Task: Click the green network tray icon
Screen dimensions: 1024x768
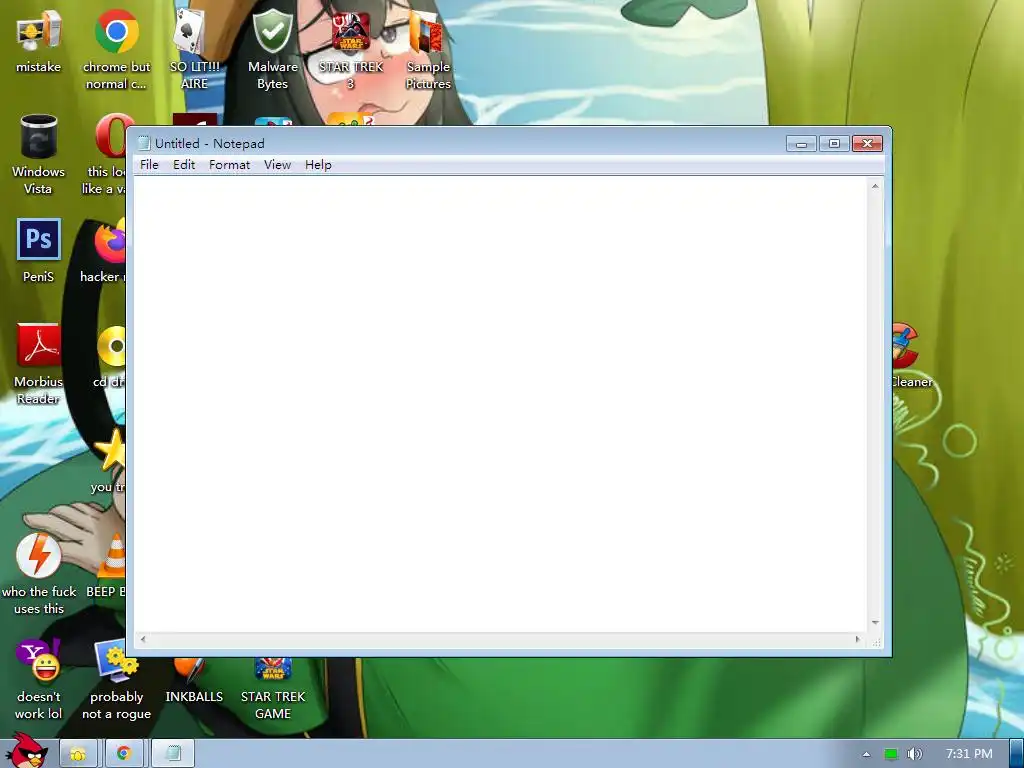Action: [x=891, y=754]
